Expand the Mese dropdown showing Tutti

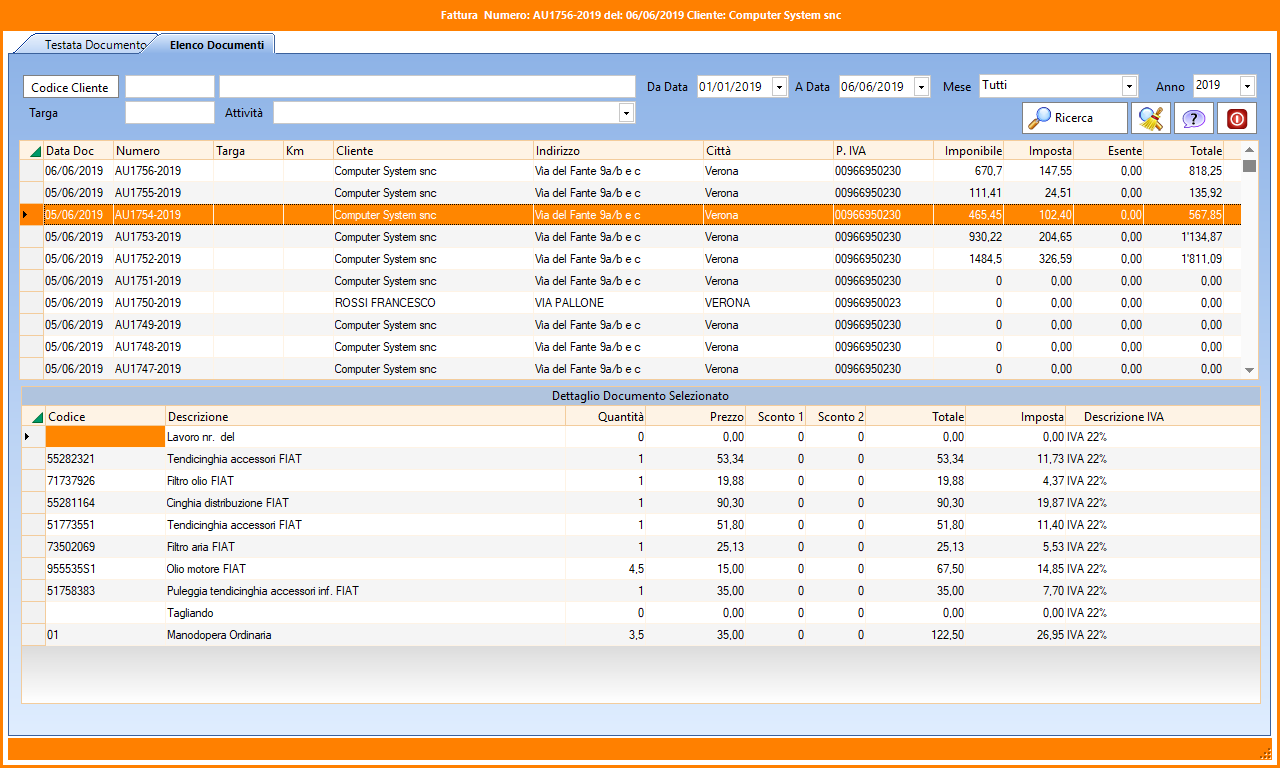point(1130,86)
